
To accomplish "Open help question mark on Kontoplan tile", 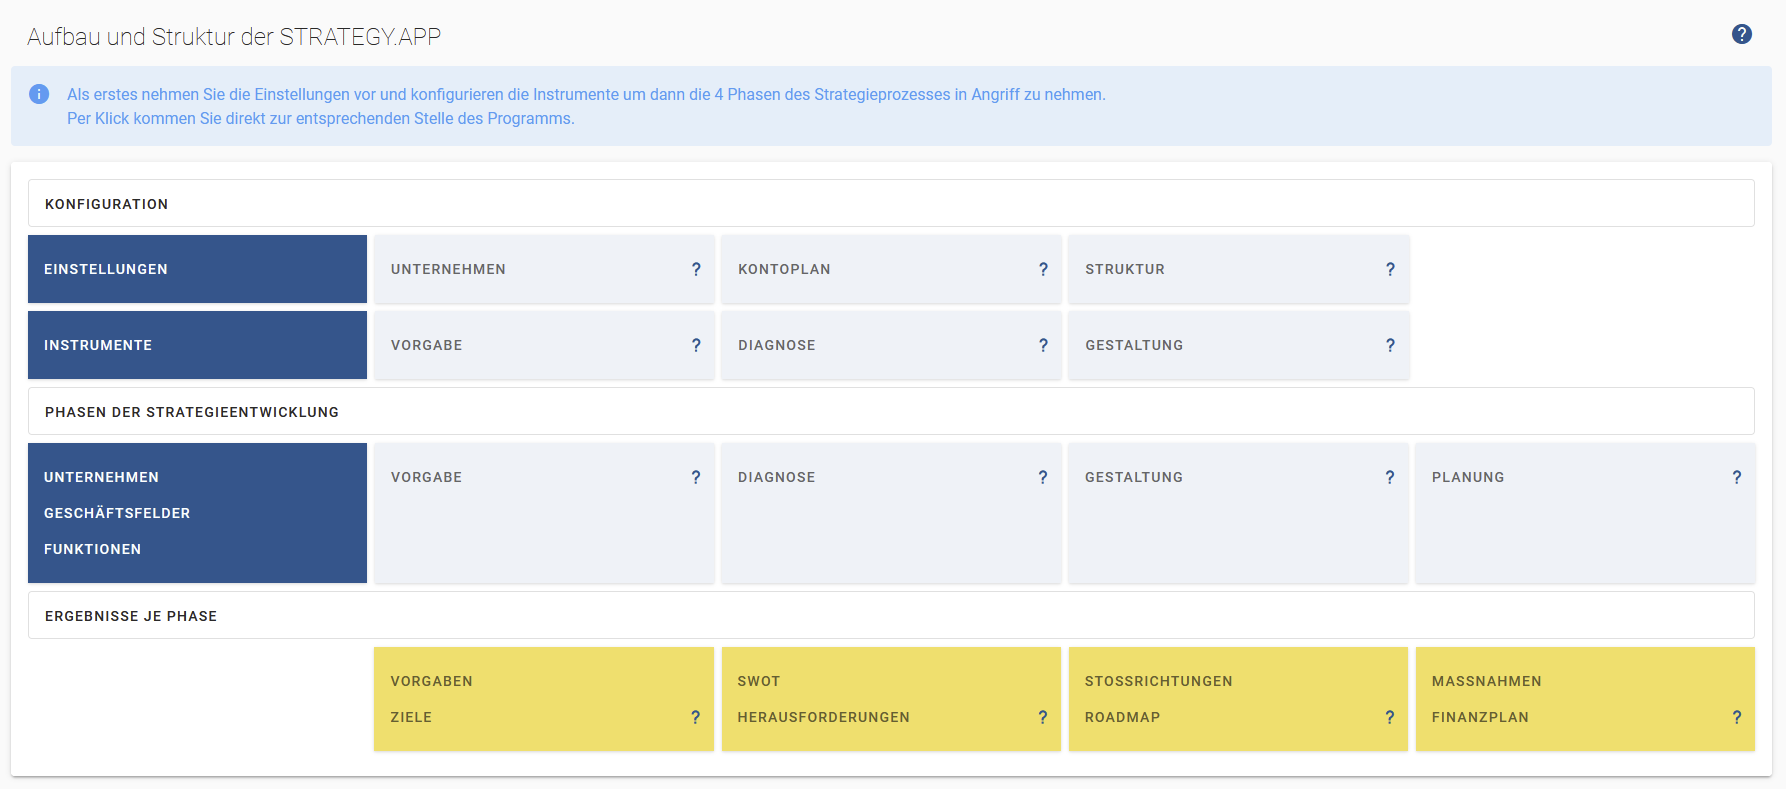I will click(1043, 269).
